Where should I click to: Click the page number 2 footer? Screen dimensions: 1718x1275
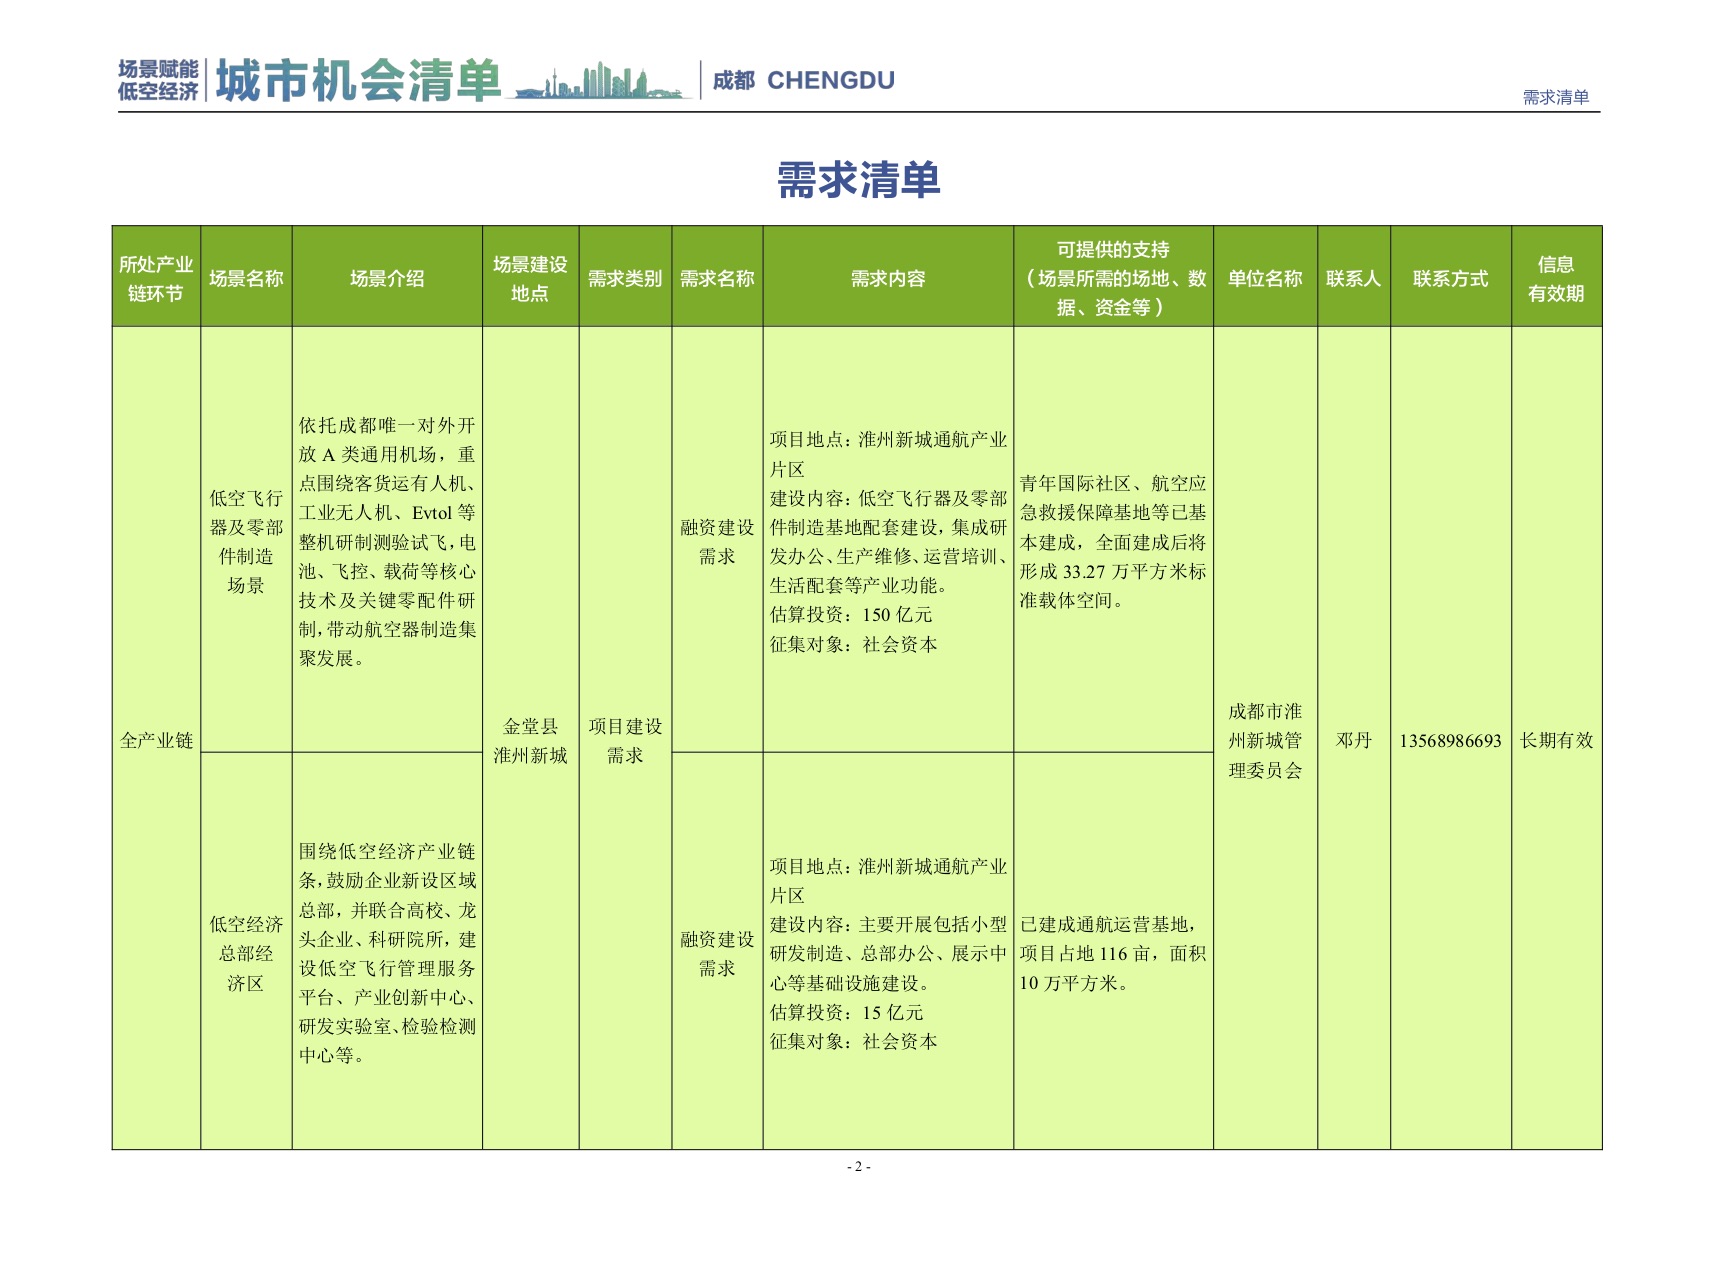(x=858, y=1166)
